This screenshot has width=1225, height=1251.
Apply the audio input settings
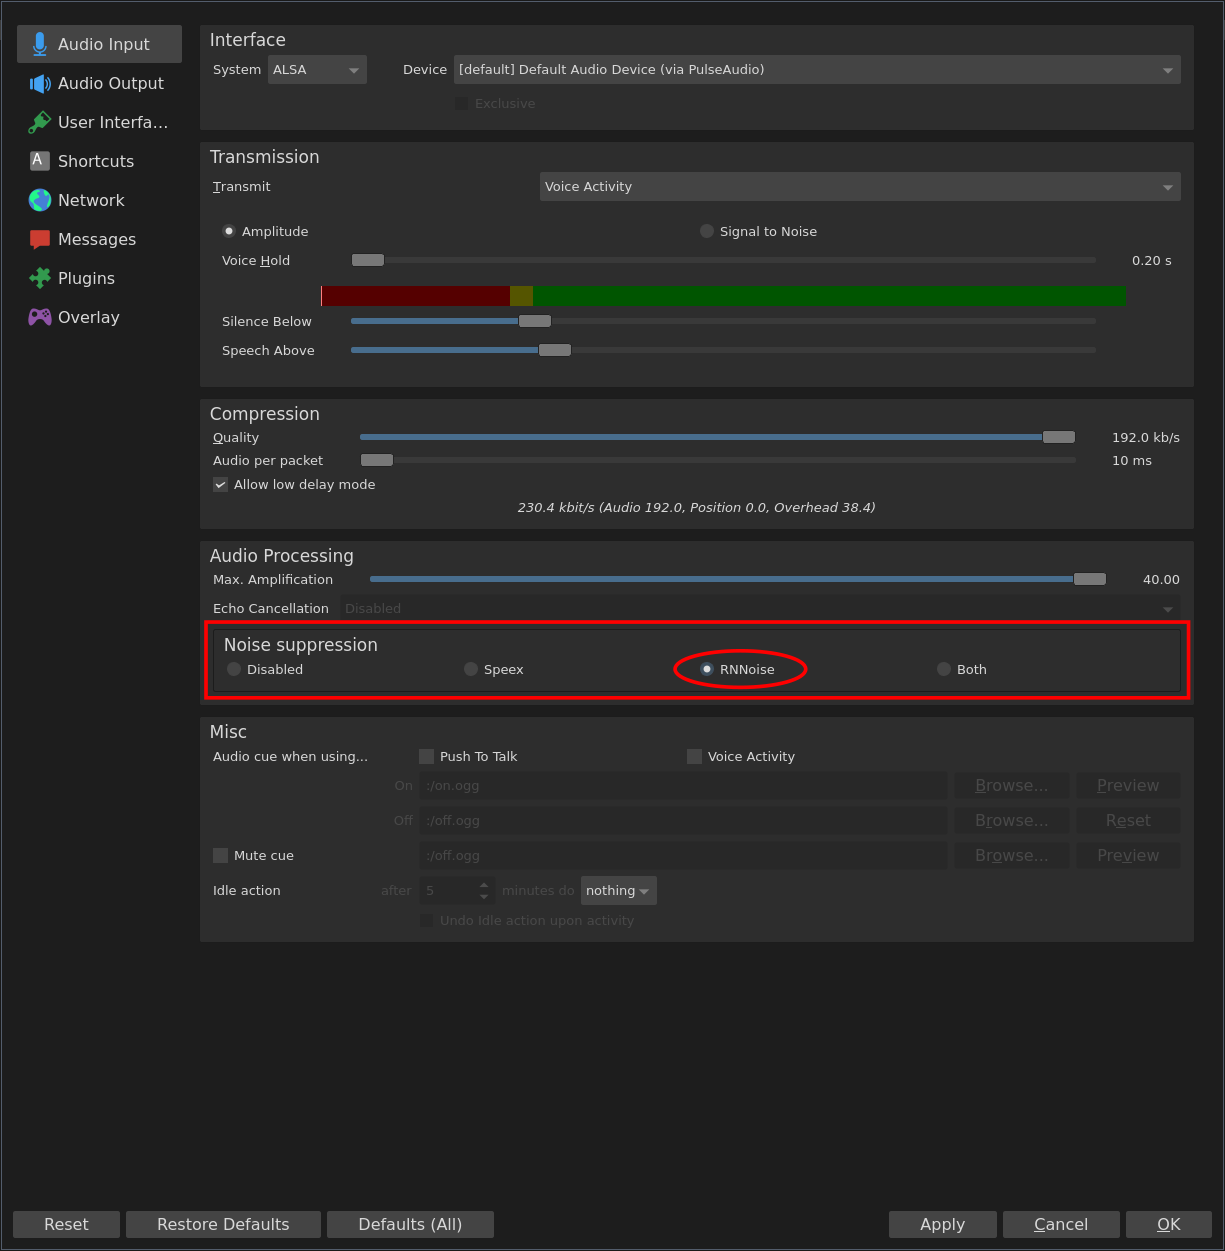coord(942,1224)
